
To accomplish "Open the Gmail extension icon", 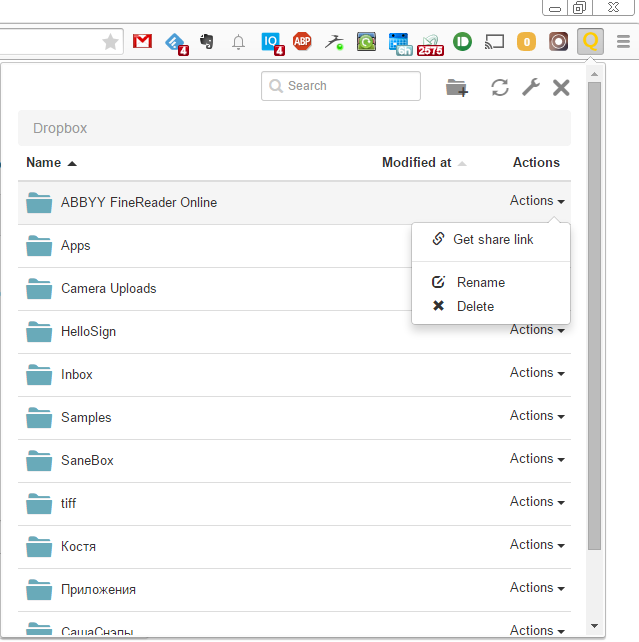I will click(x=142, y=41).
